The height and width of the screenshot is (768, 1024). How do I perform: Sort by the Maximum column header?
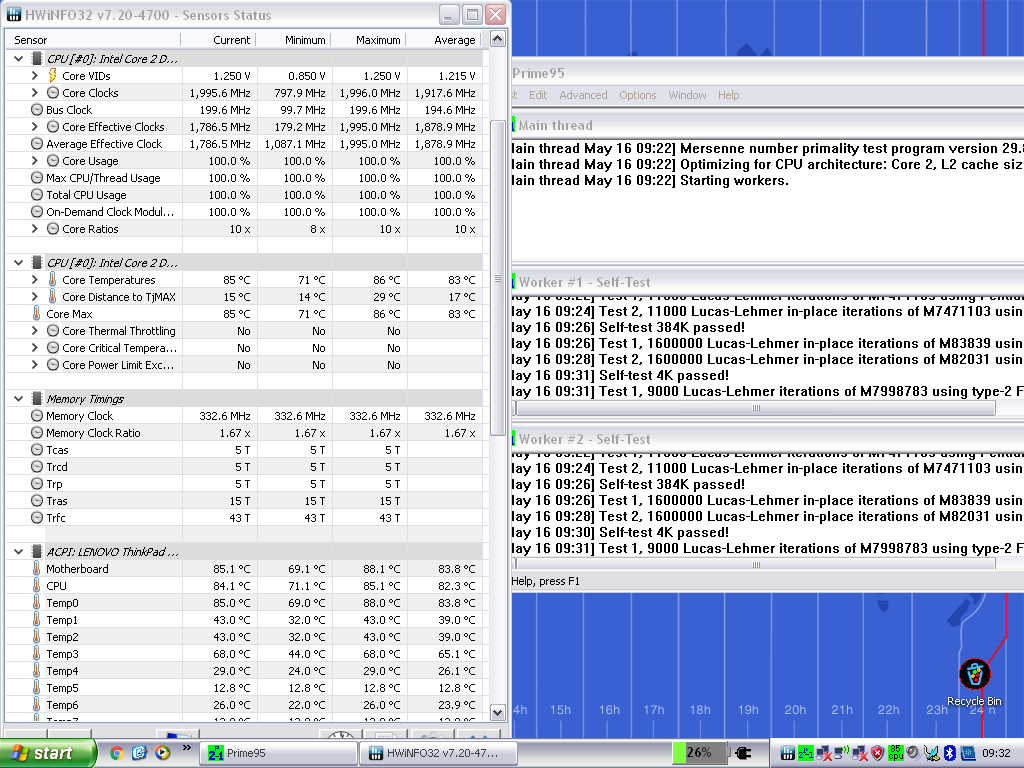pos(369,40)
